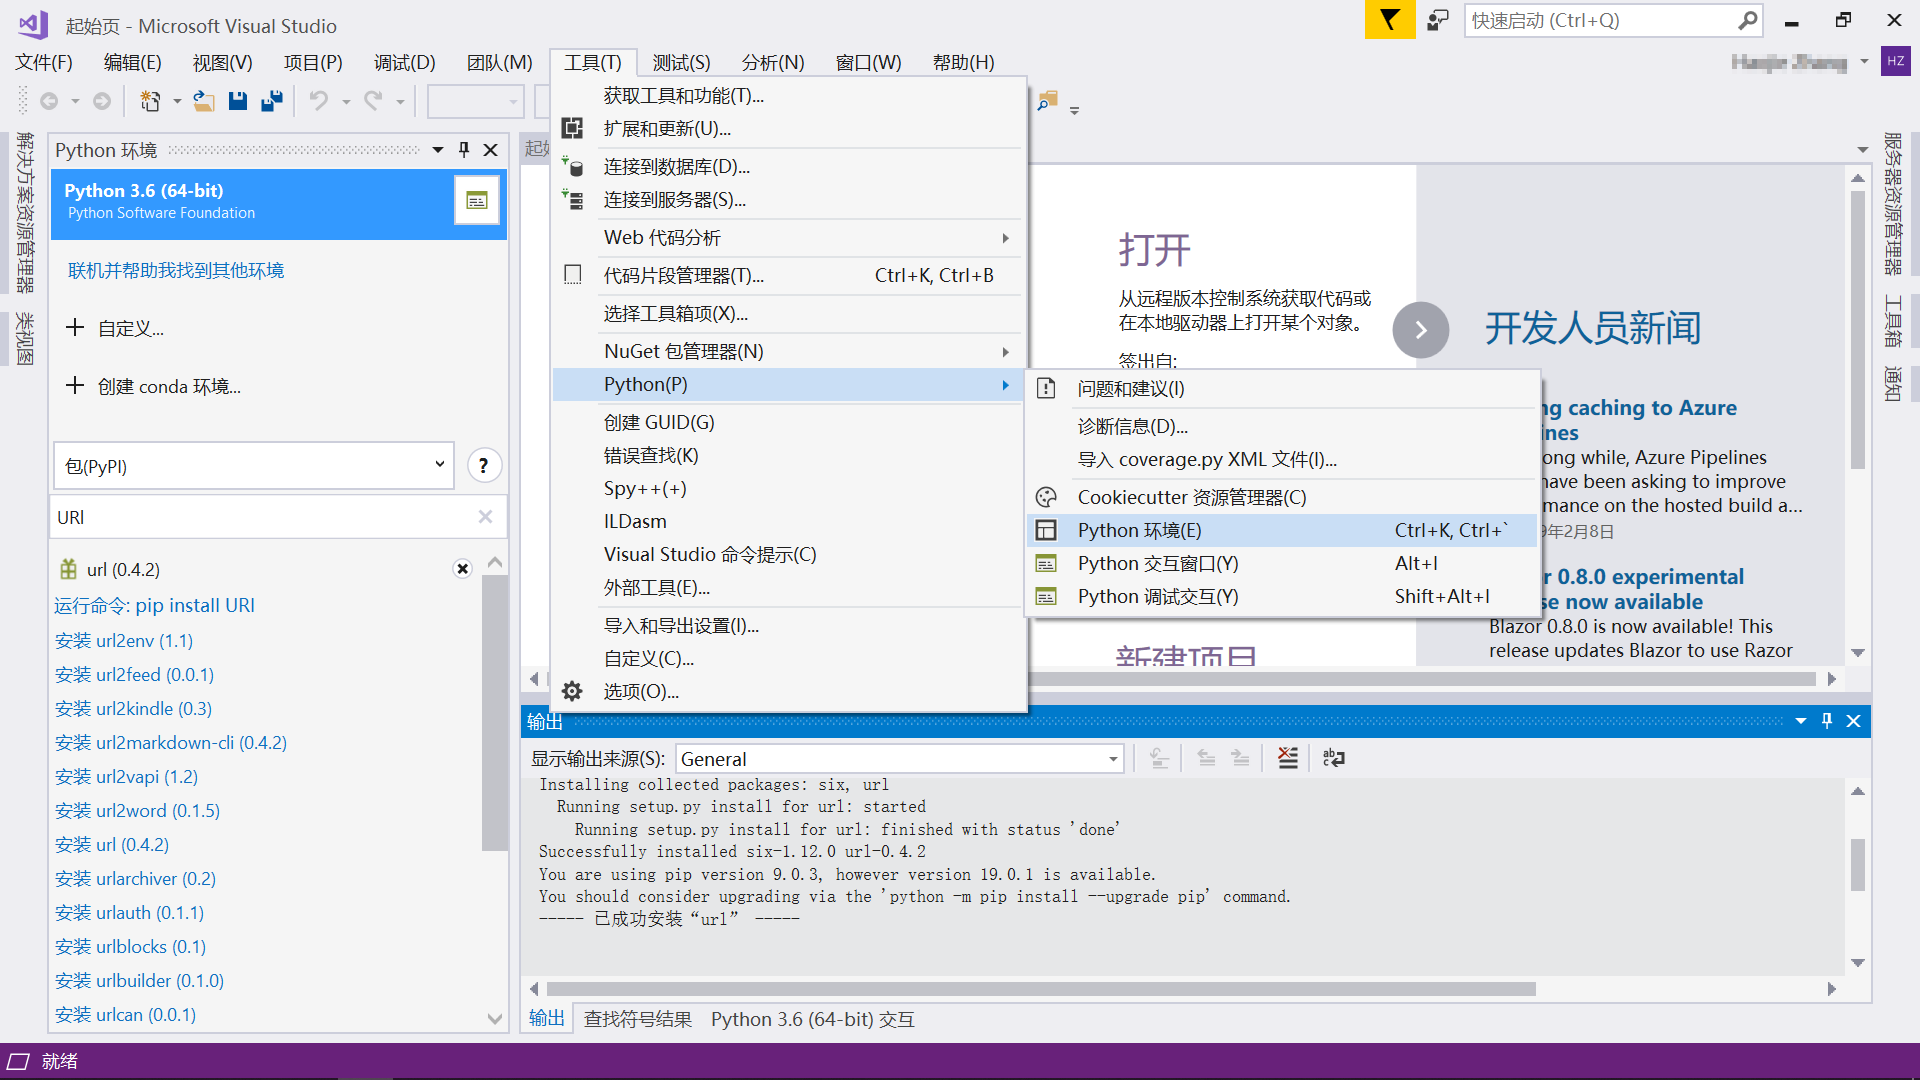Screen dimensions: 1920x1080
Task: Pin the Python 环境 panel
Action: (464, 150)
